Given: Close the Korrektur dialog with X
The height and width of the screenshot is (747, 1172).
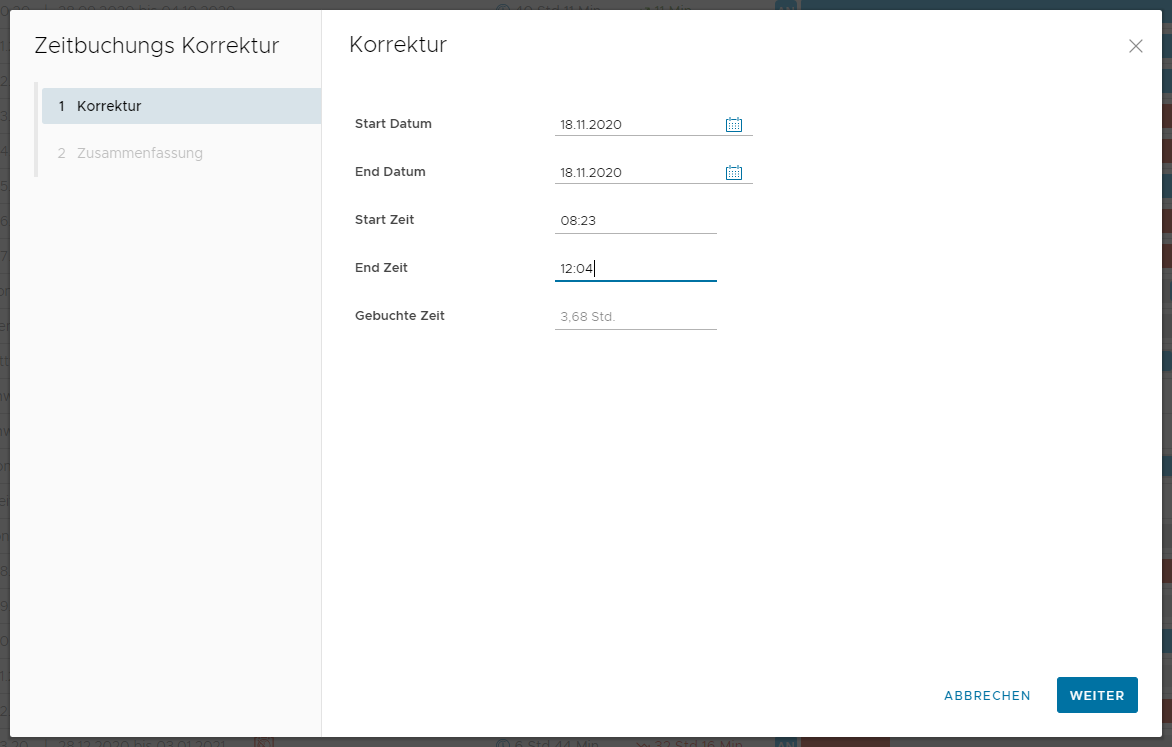Looking at the screenshot, I should click(x=1135, y=46).
